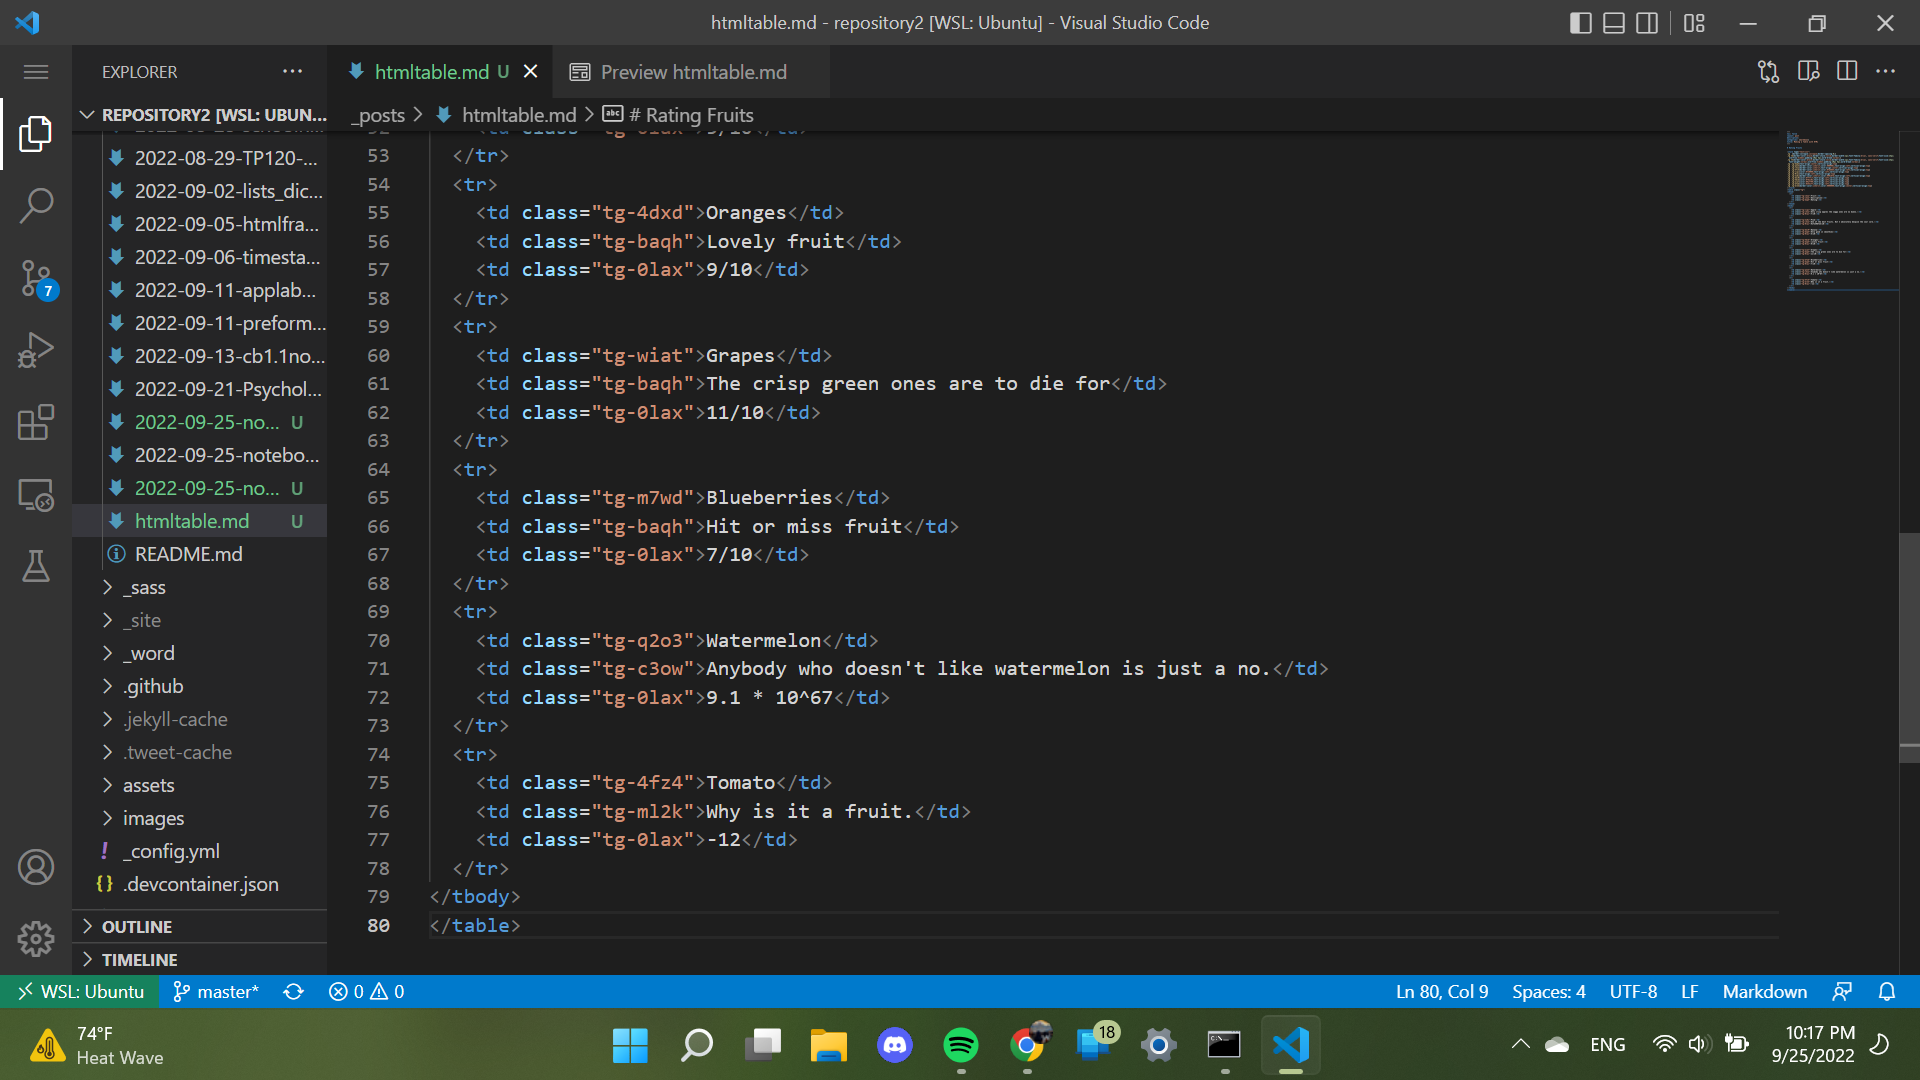Change end of line sequence LF

1690,991
